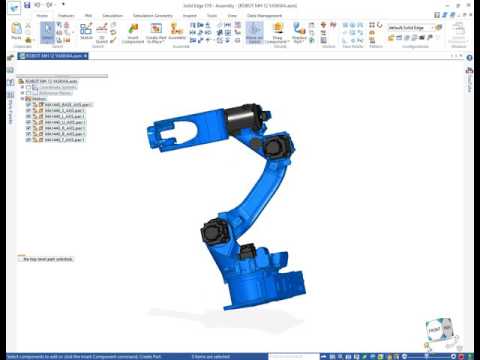Save the assembly with the Save icon
This screenshot has height=360, width=480.
[27, 5]
